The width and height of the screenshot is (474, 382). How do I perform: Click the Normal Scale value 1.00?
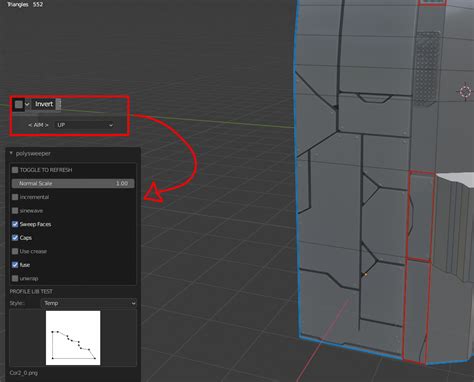pyautogui.click(x=122, y=183)
